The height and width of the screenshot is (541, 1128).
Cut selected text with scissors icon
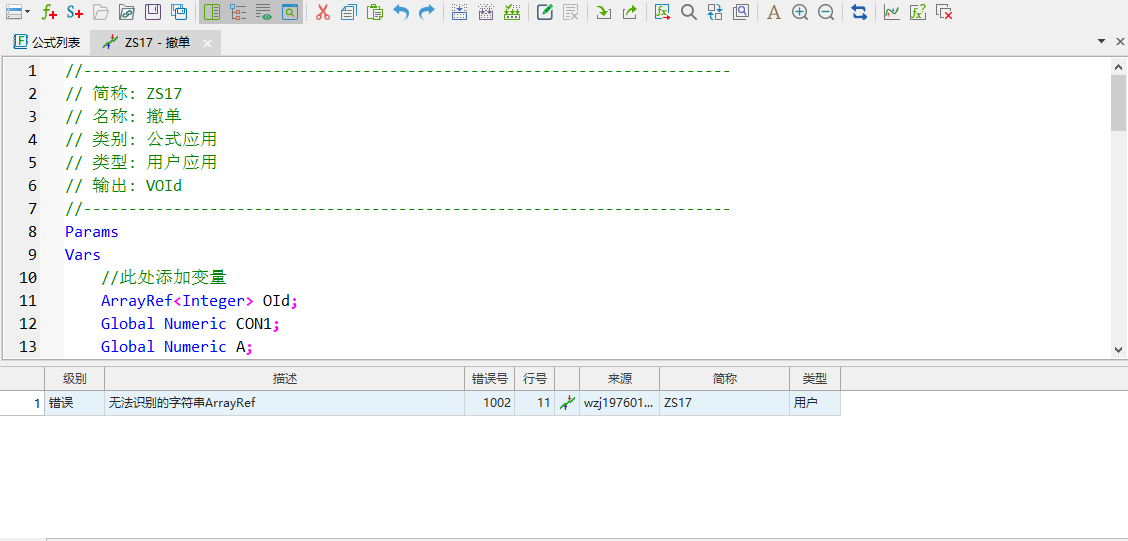tap(322, 12)
